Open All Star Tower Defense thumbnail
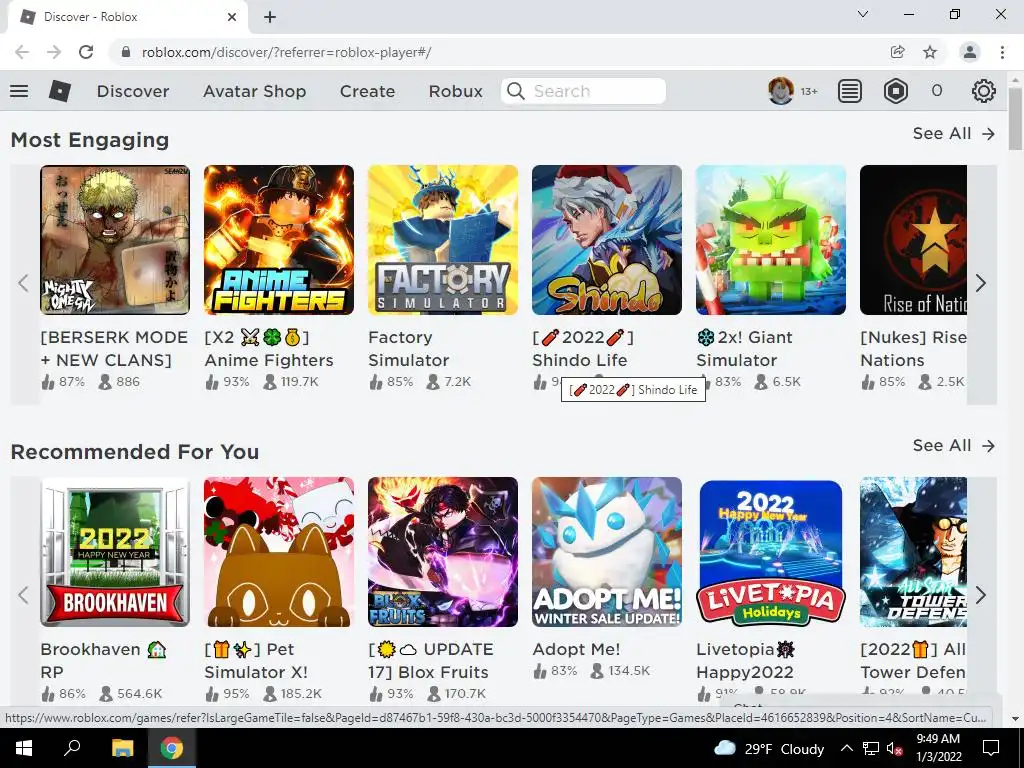Image resolution: width=1024 pixels, height=768 pixels. (913, 552)
